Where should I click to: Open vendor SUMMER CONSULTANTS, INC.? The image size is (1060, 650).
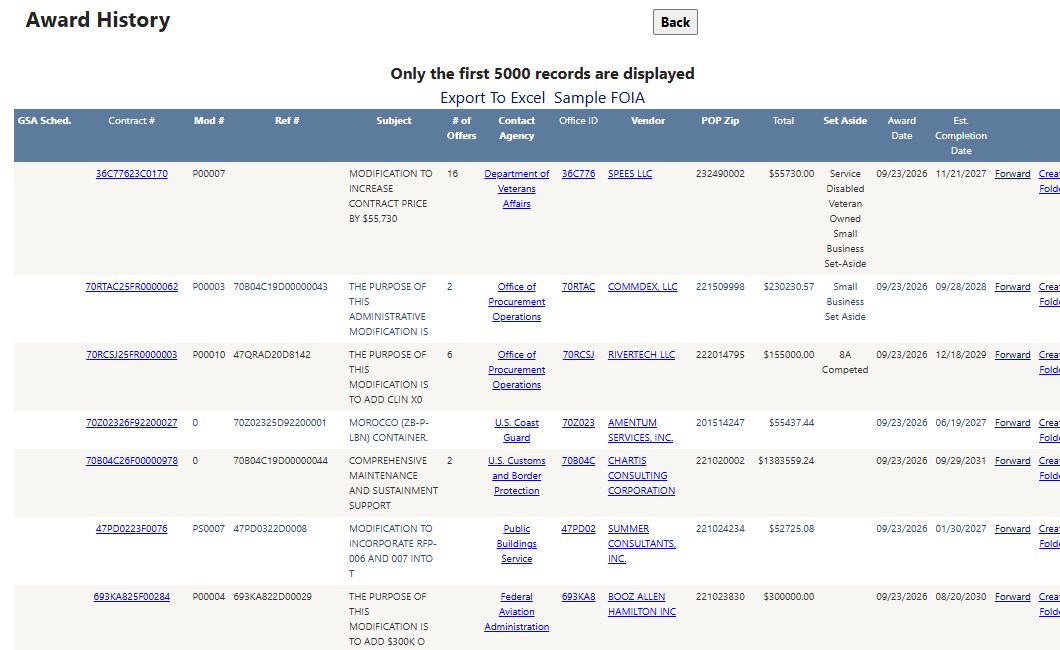642,544
